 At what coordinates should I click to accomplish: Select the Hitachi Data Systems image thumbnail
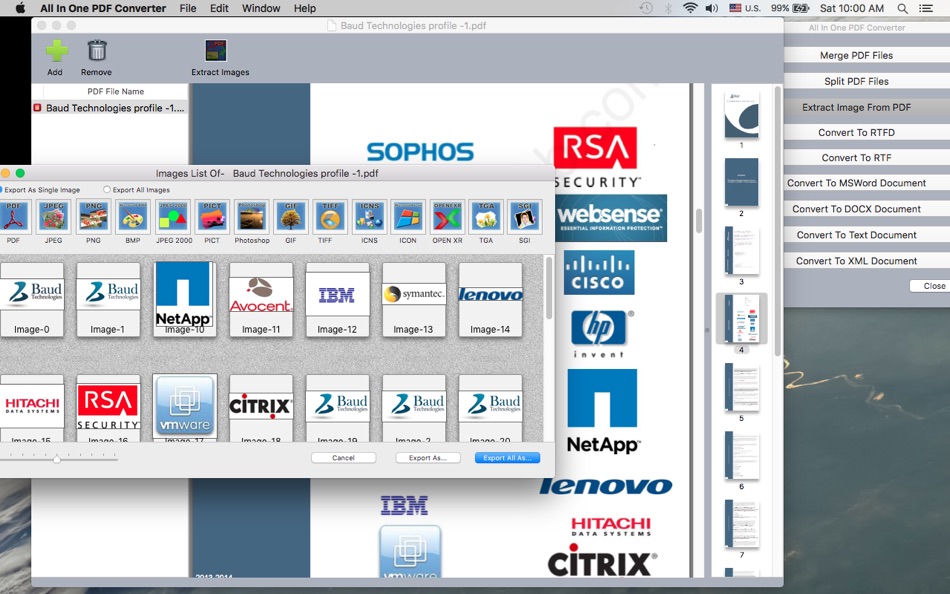click(32, 408)
